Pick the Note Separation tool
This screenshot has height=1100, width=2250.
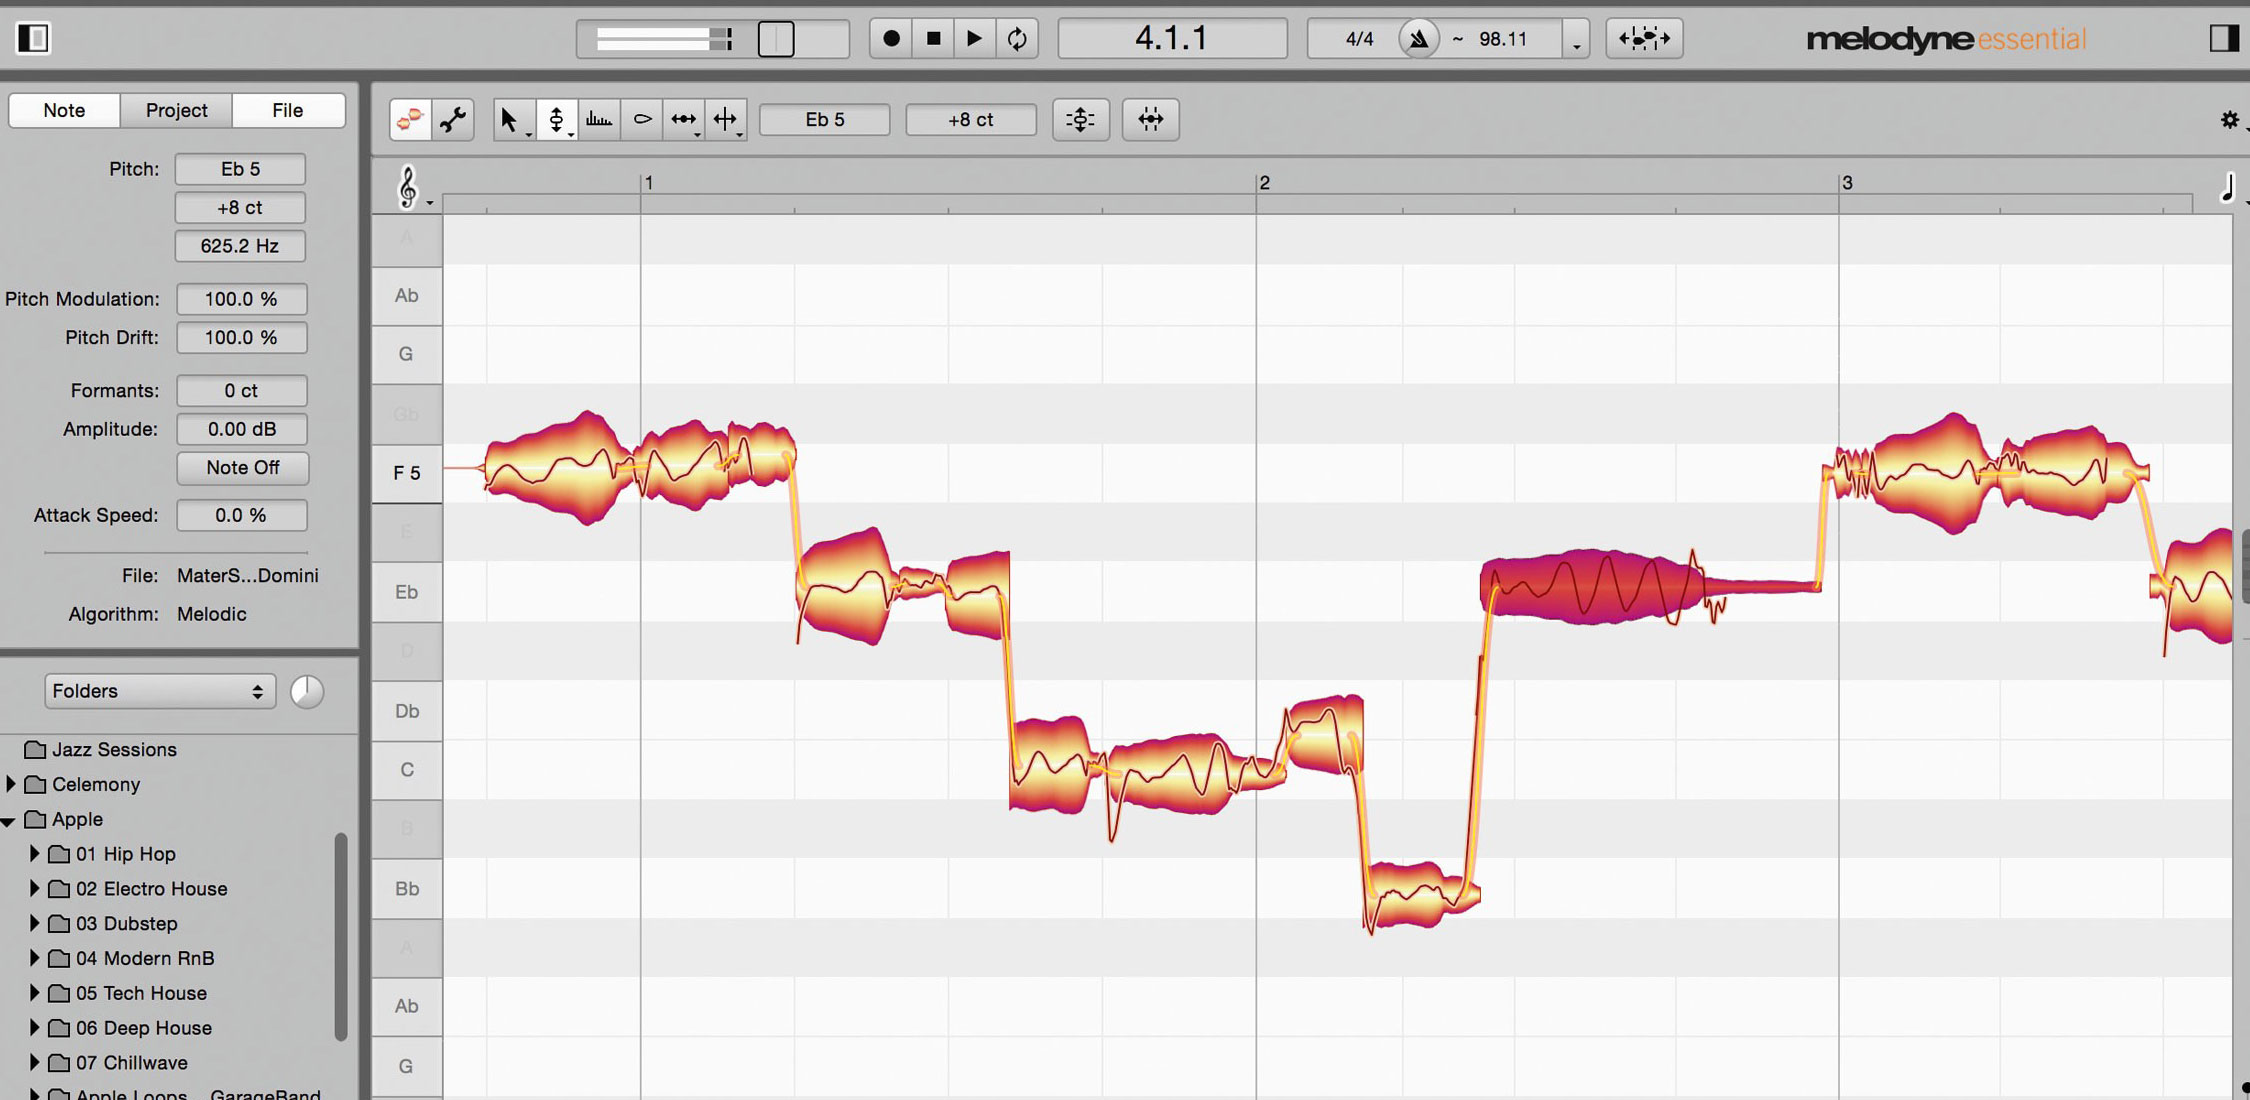pos(726,120)
